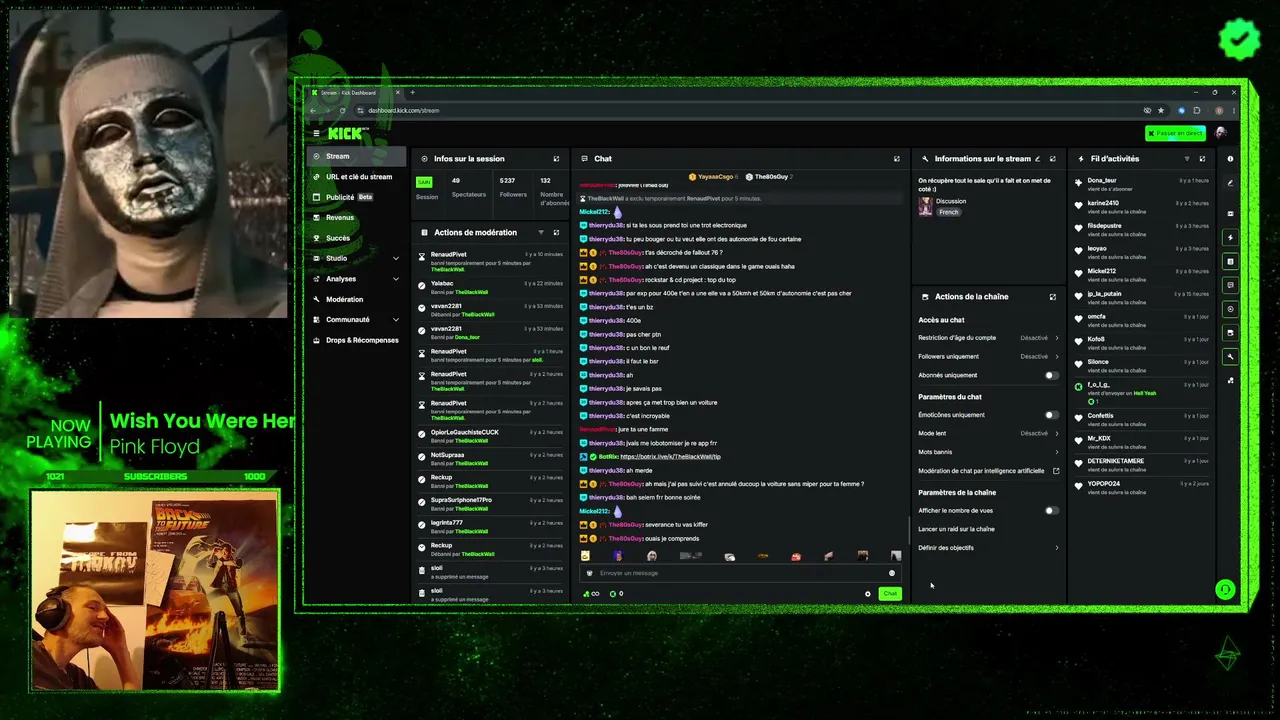Click Yalabac in moderation actions
This screenshot has width=1280, height=720.
tap(442, 284)
